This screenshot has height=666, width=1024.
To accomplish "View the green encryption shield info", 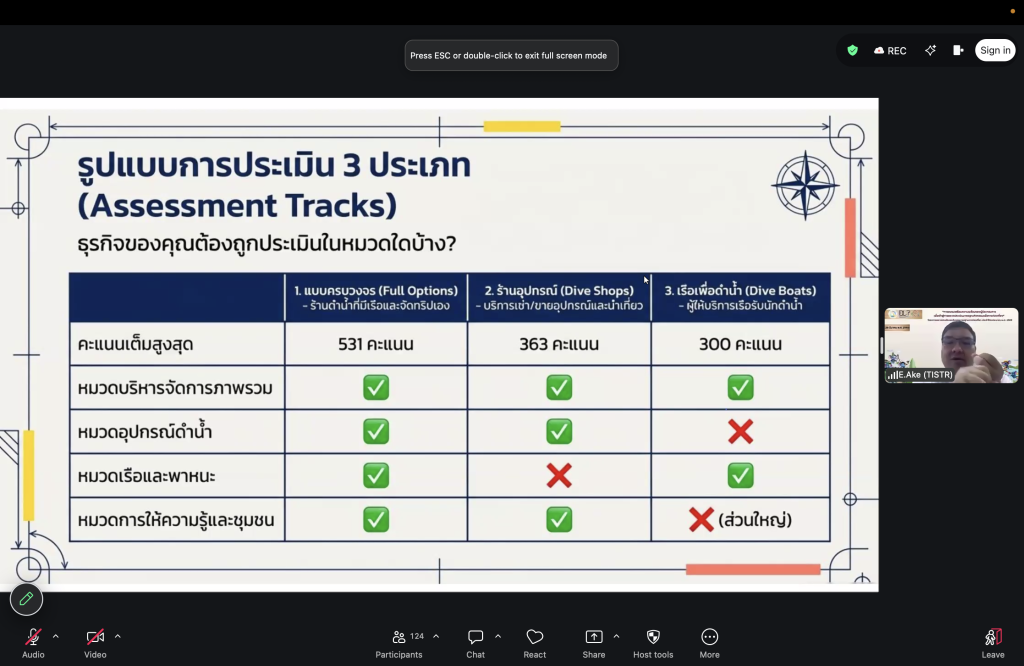I will coord(852,50).
